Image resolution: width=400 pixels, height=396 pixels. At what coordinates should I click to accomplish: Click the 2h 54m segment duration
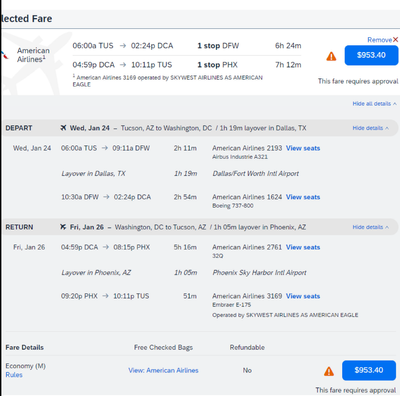[185, 197]
